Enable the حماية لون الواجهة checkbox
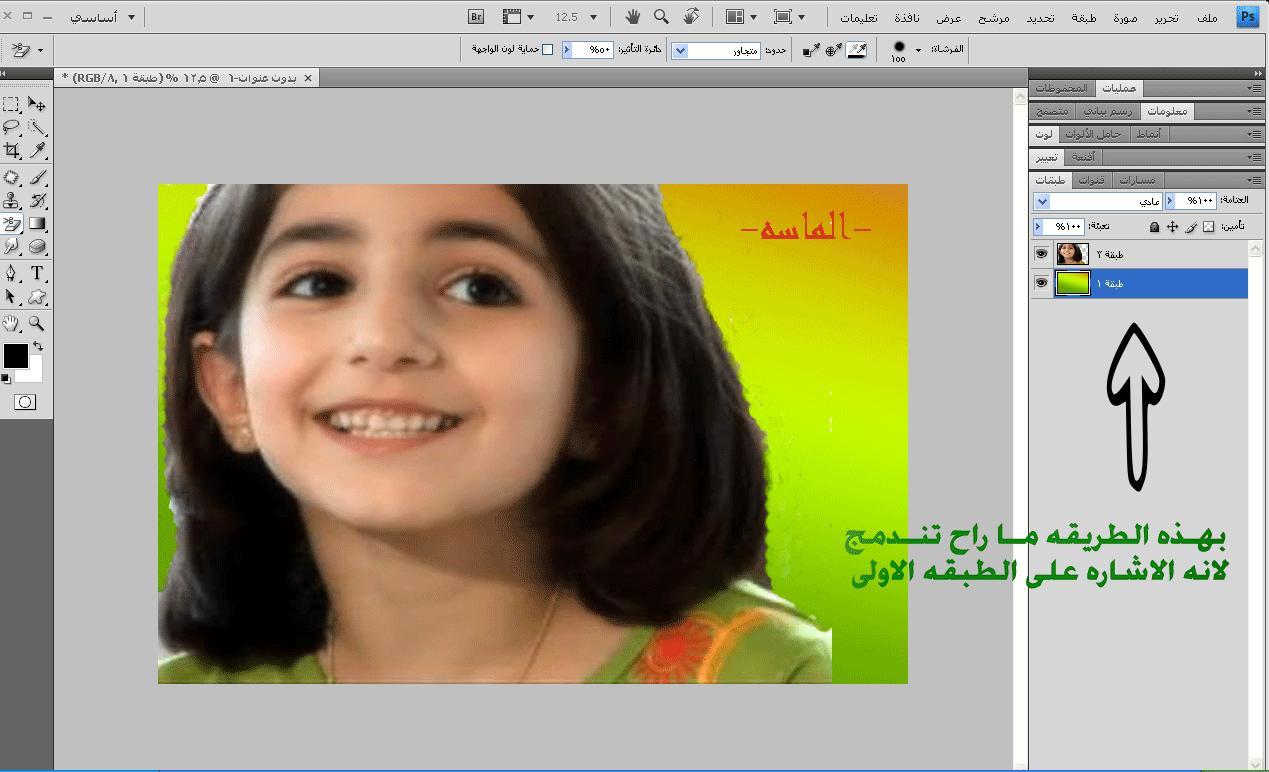This screenshot has height=772, width=1269. tap(547, 49)
